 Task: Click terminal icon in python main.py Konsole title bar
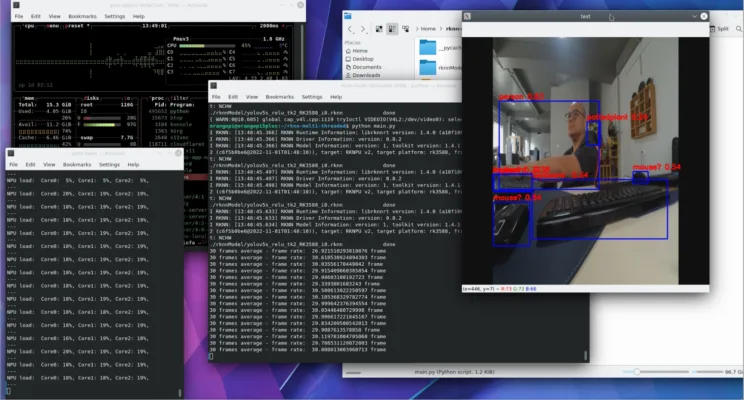[x=214, y=86]
